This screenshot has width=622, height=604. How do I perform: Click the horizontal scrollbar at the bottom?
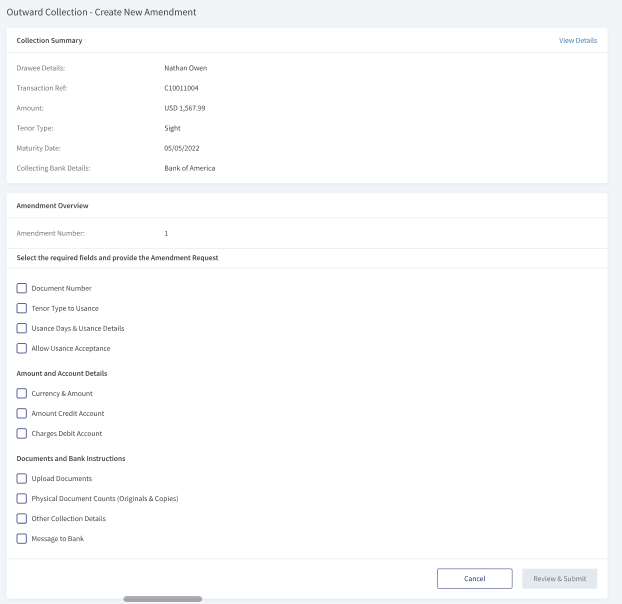pos(163,599)
